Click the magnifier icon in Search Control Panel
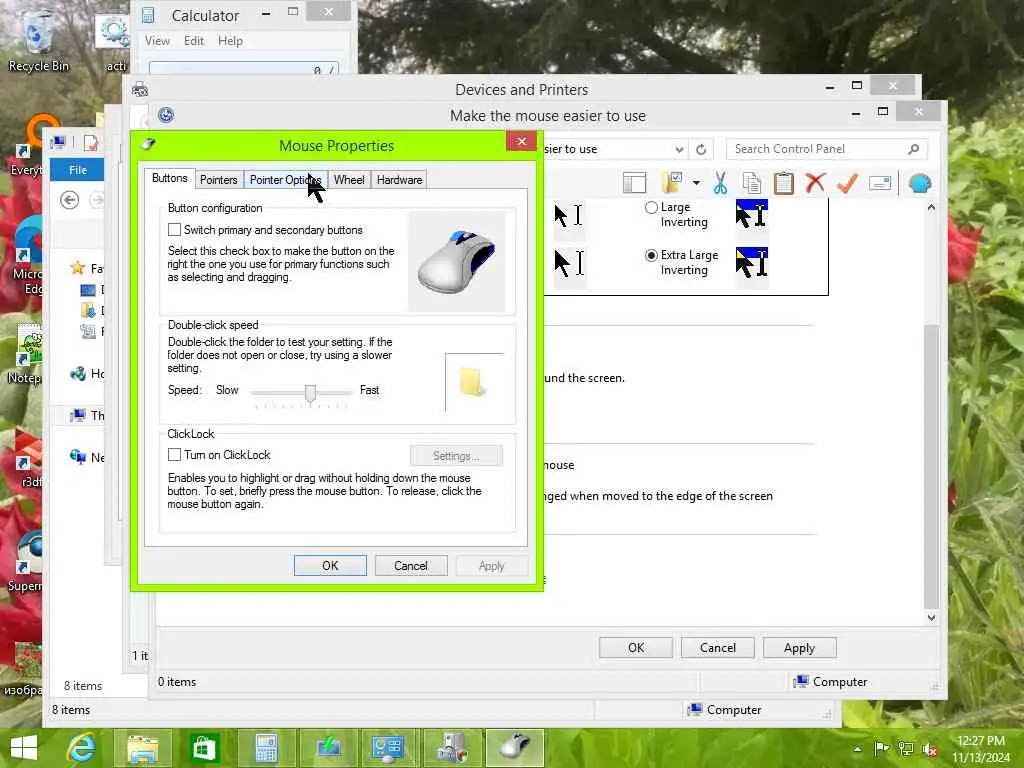 tap(913, 150)
